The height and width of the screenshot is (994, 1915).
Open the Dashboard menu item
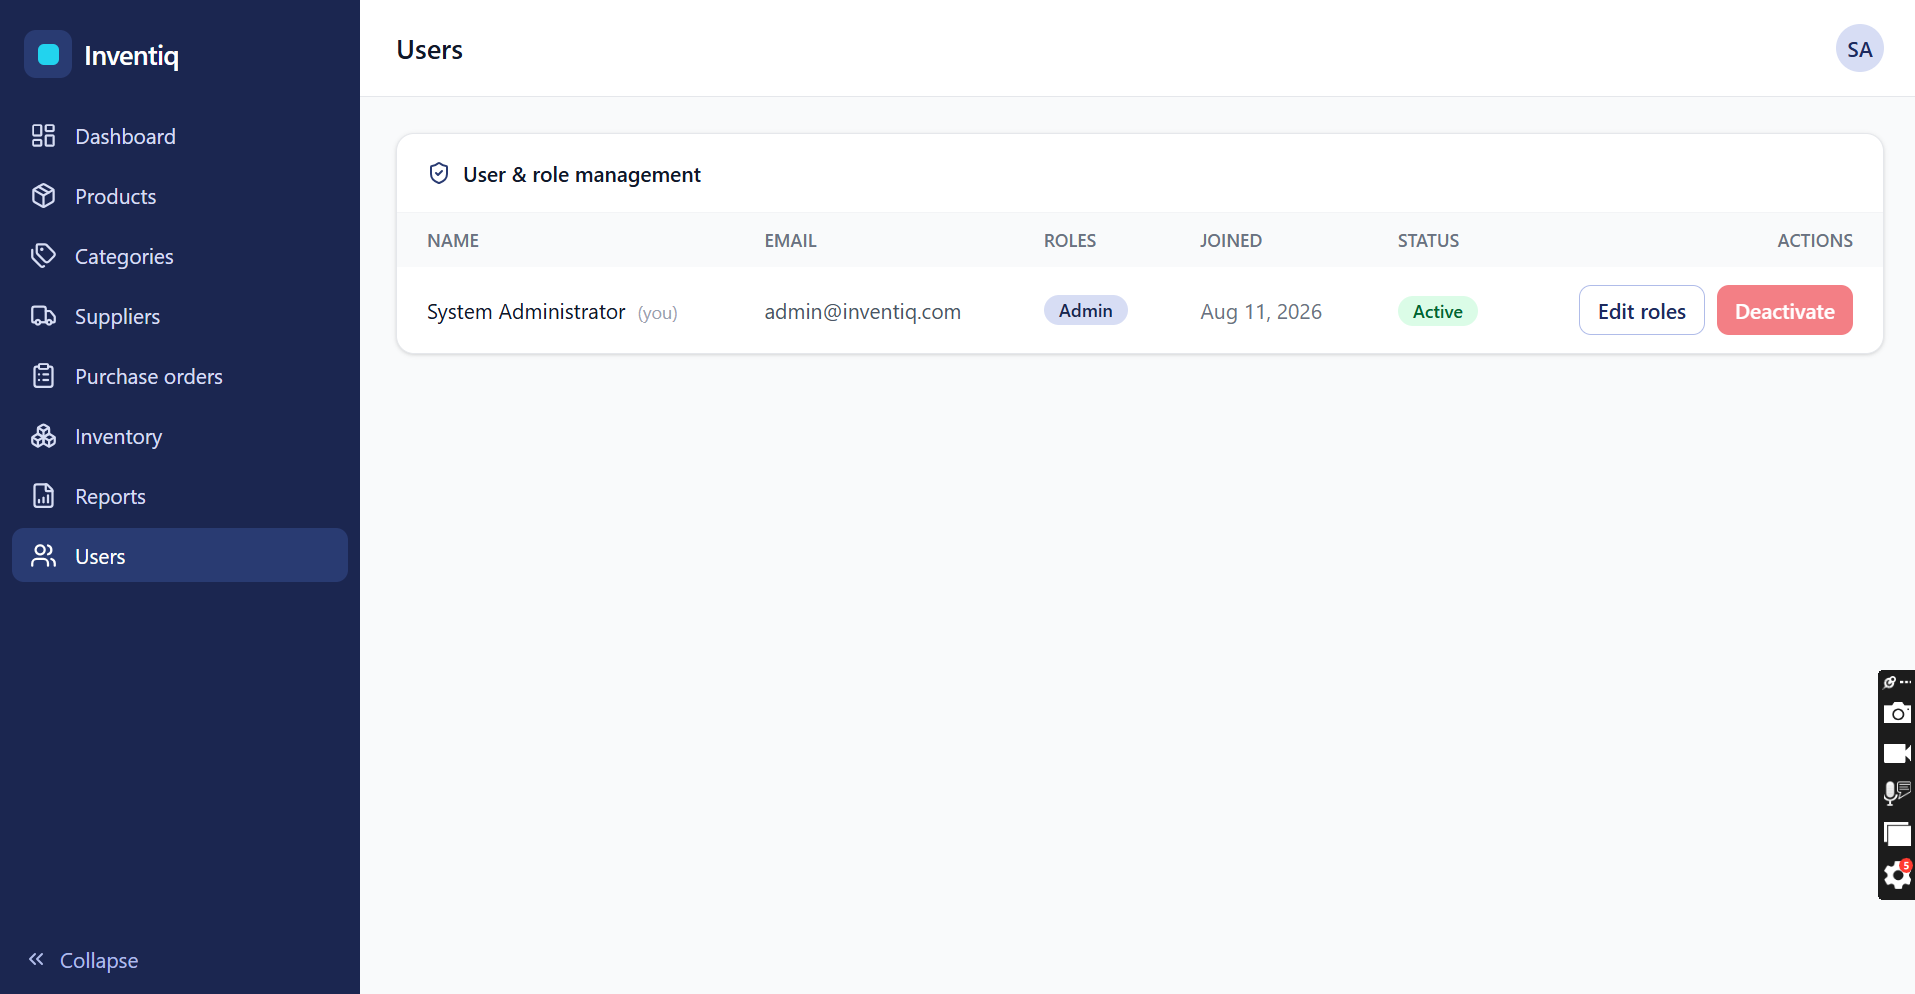180,136
